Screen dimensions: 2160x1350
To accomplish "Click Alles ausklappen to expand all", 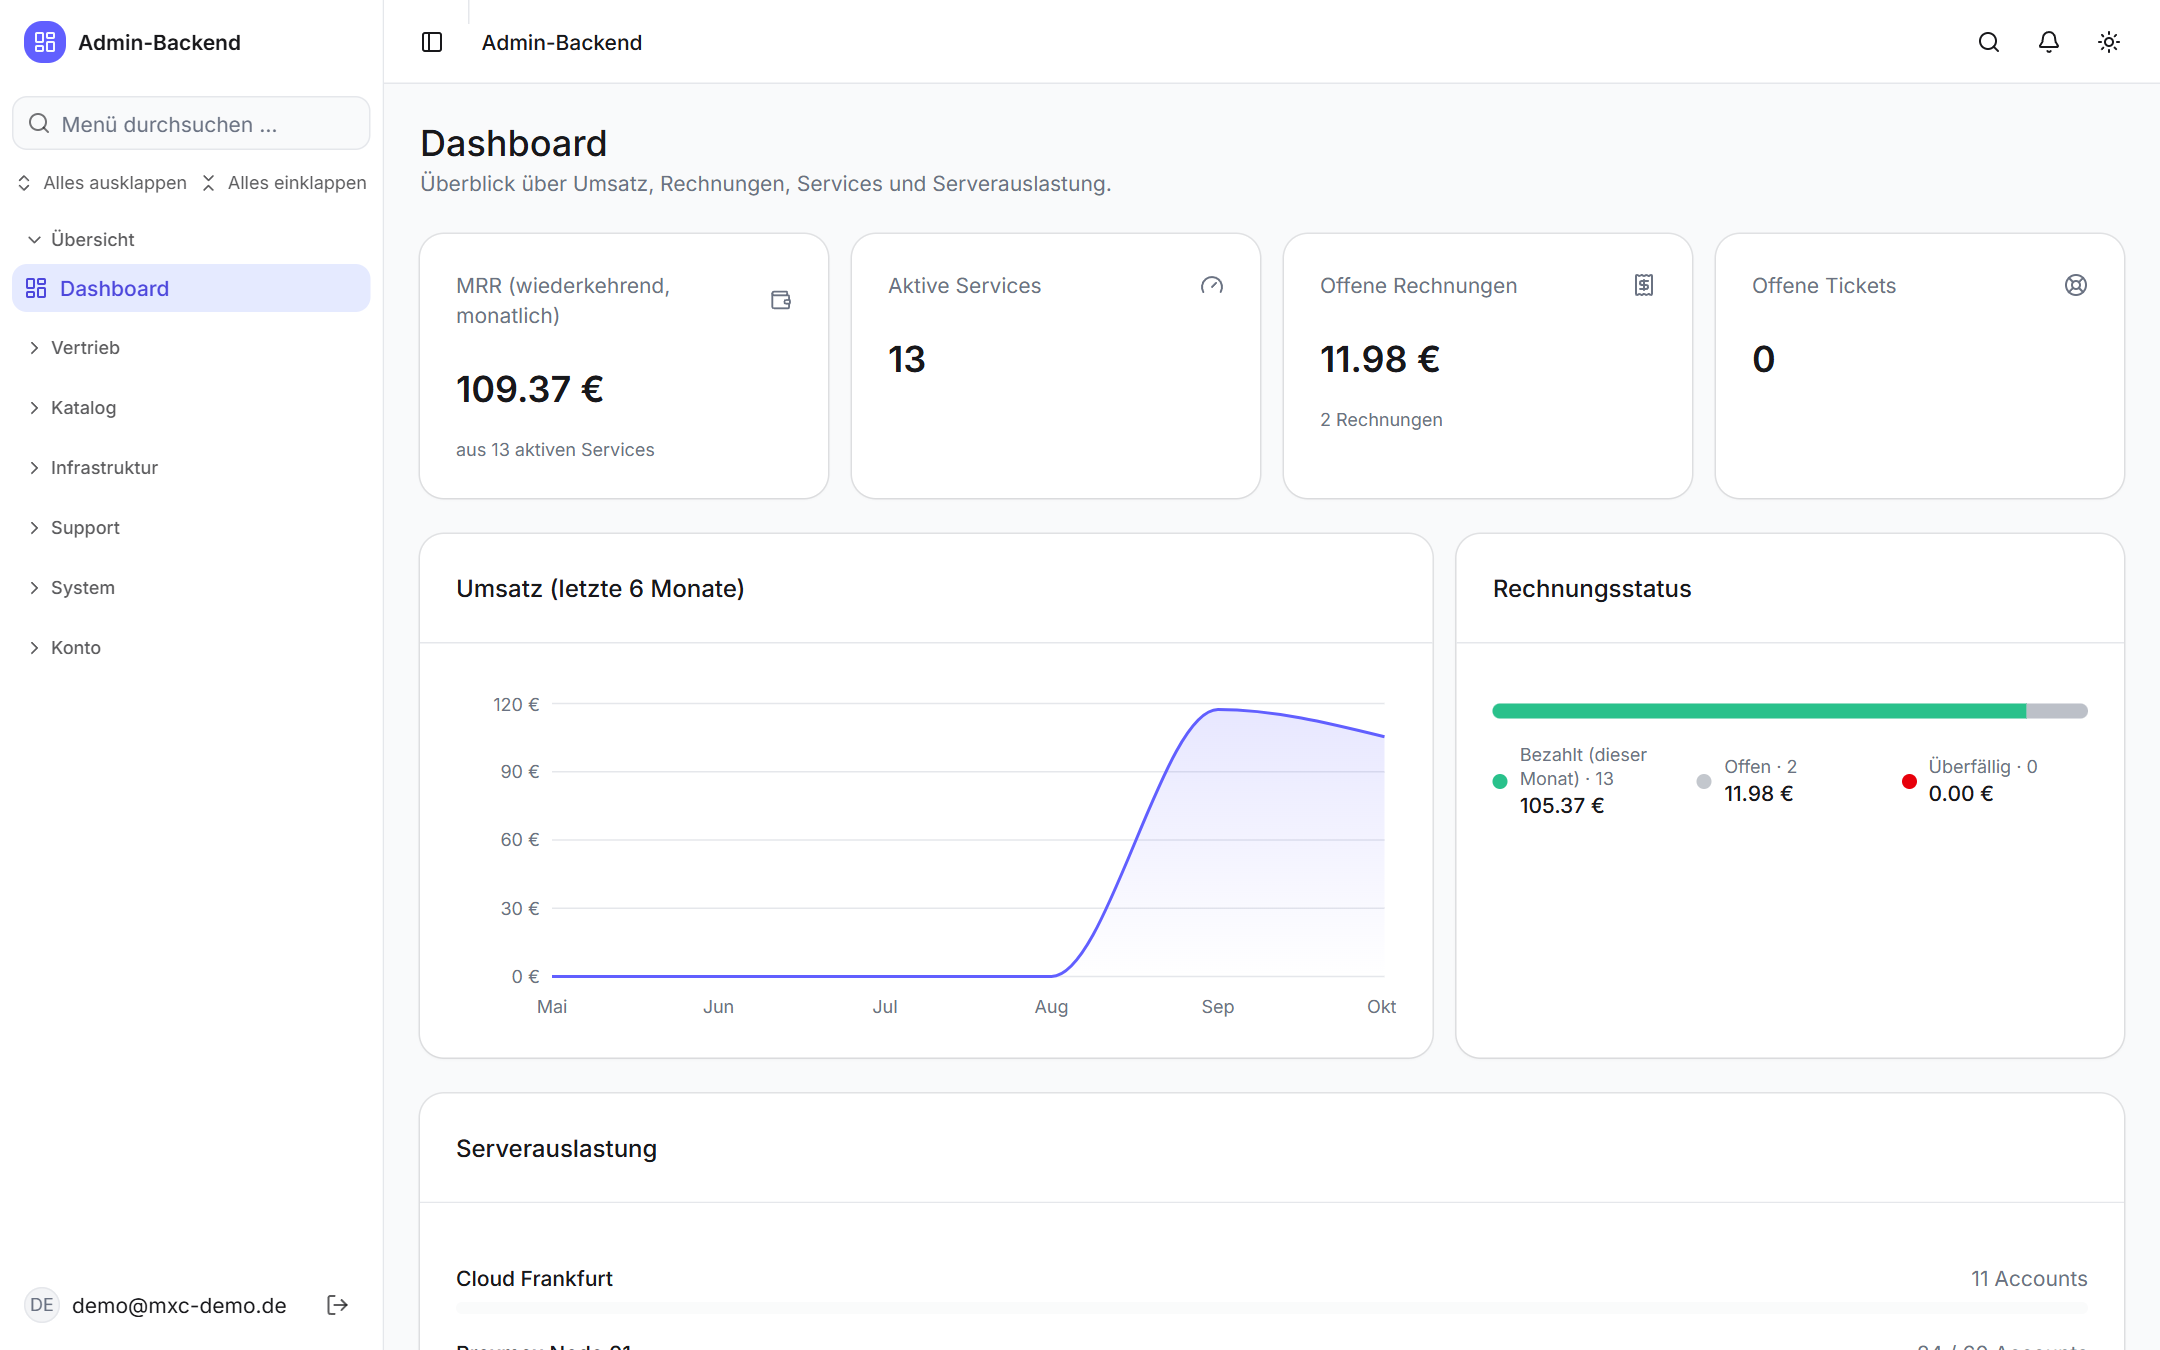I will pyautogui.click(x=103, y=183).
